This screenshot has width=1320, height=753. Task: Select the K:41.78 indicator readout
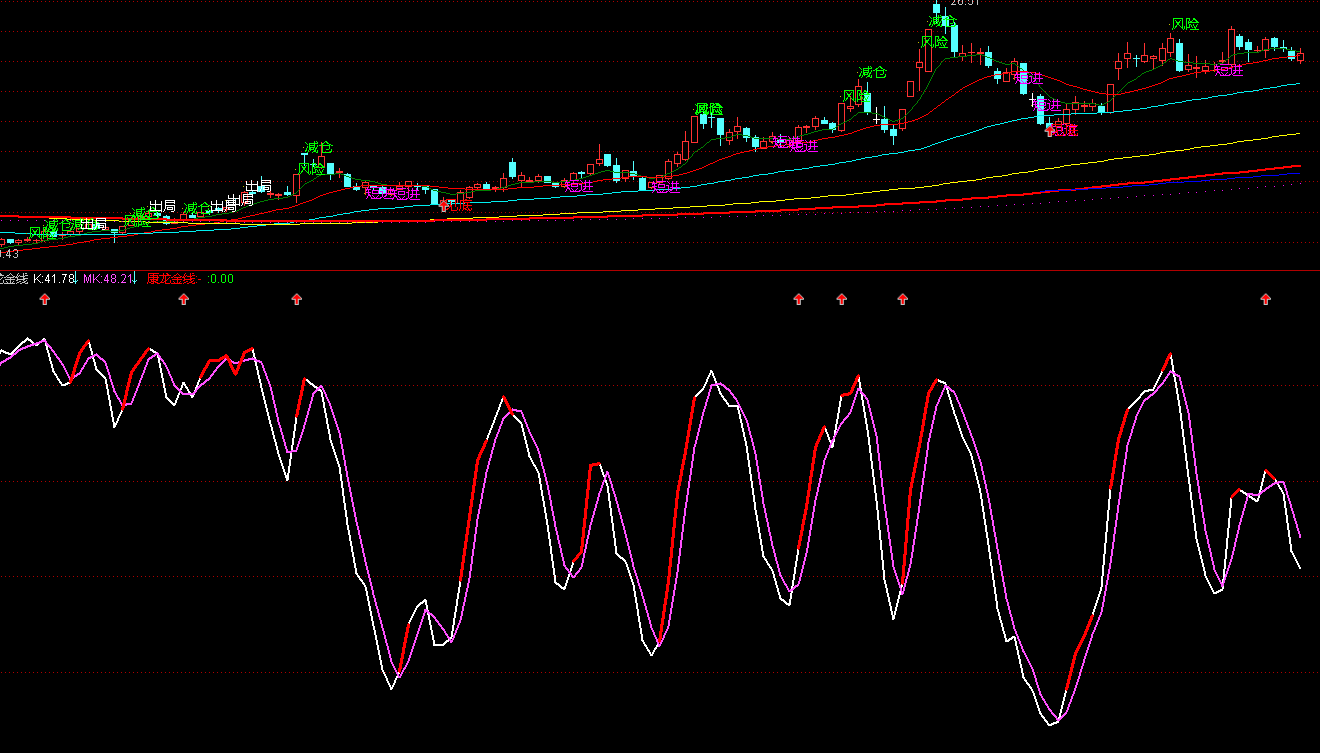coord(54,279)
